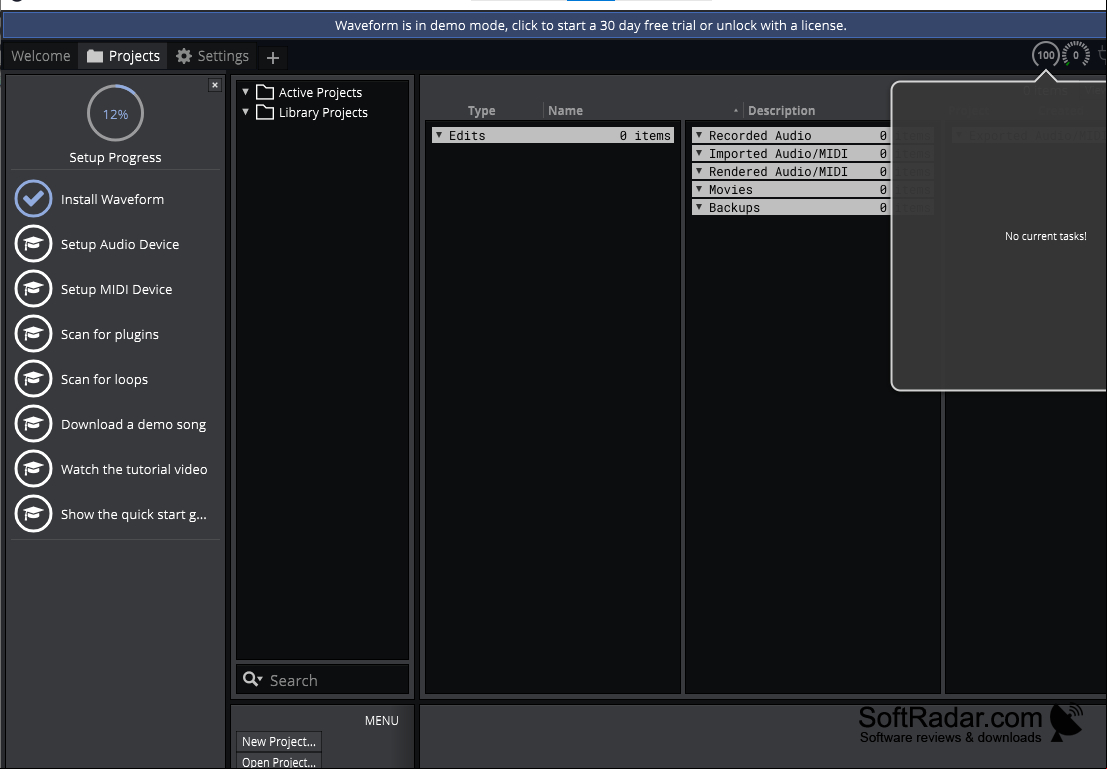
Task: Click the 'Movies' row label
Action: 731,189
